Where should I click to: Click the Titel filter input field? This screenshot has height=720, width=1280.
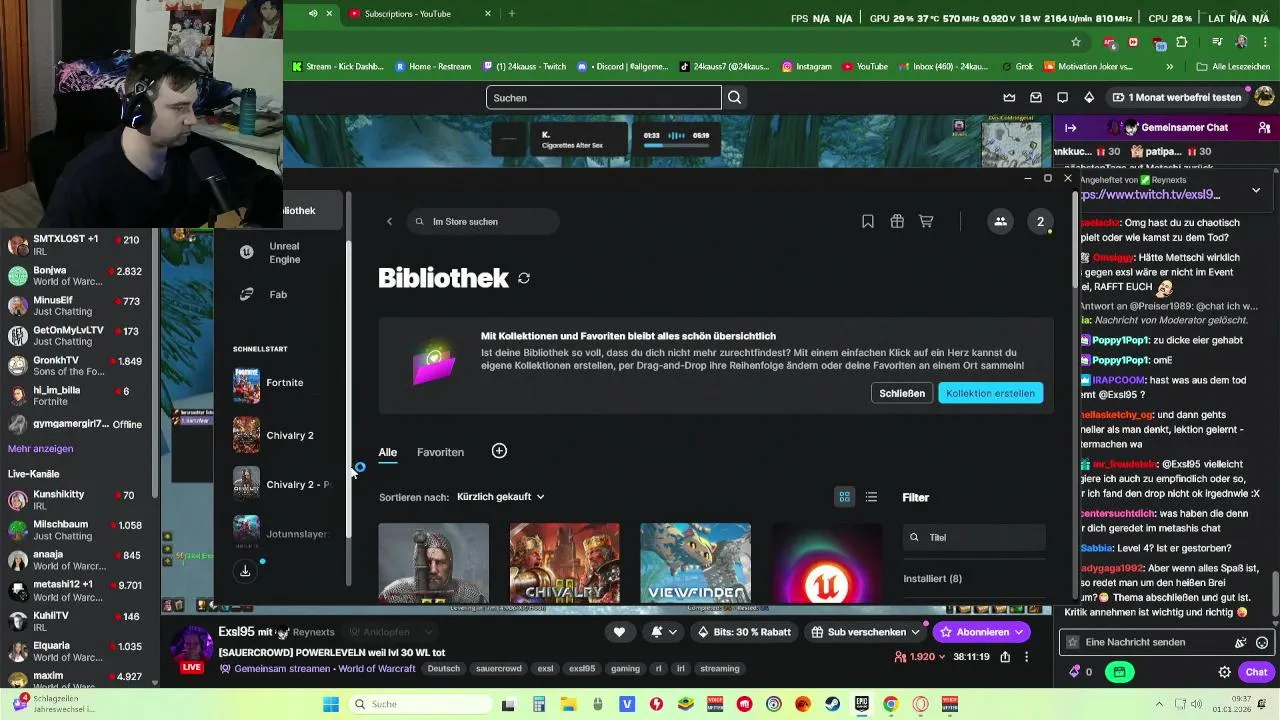coord(975,537)
